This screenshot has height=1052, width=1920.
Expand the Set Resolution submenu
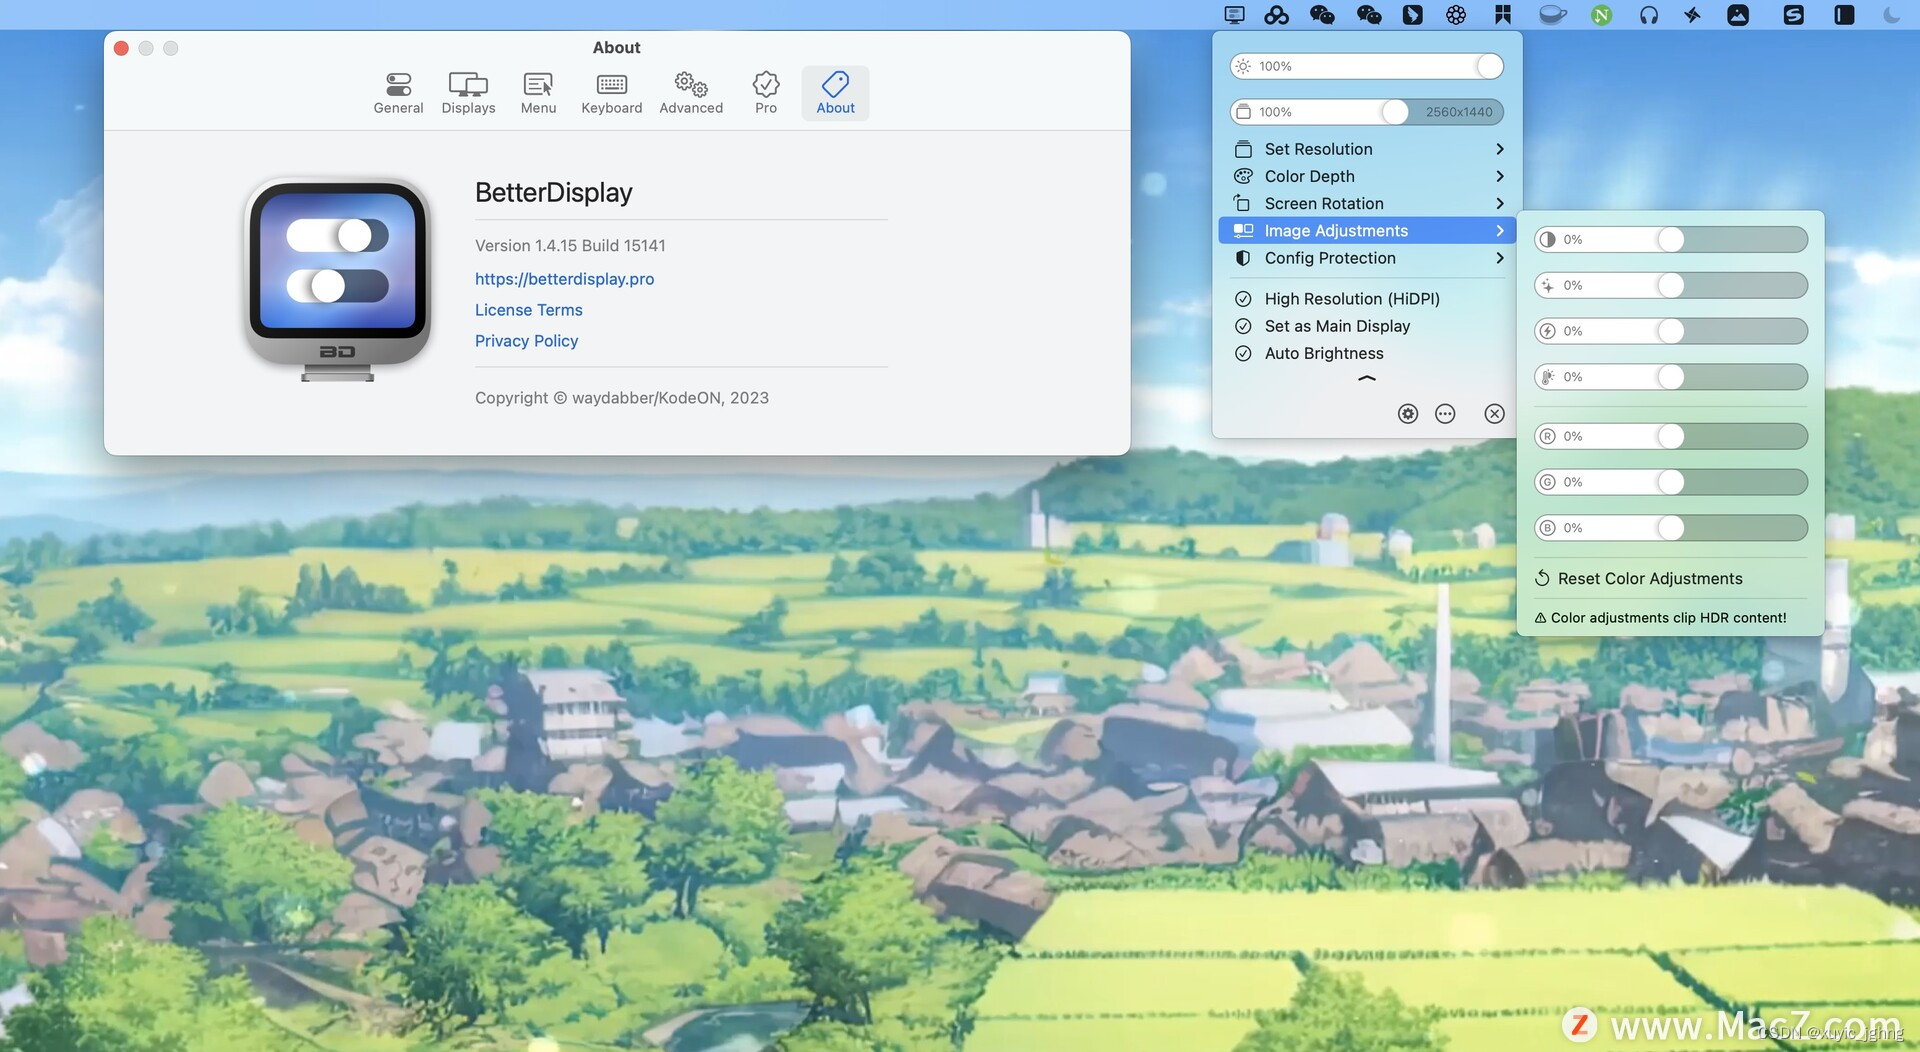tap(1367, 149)
